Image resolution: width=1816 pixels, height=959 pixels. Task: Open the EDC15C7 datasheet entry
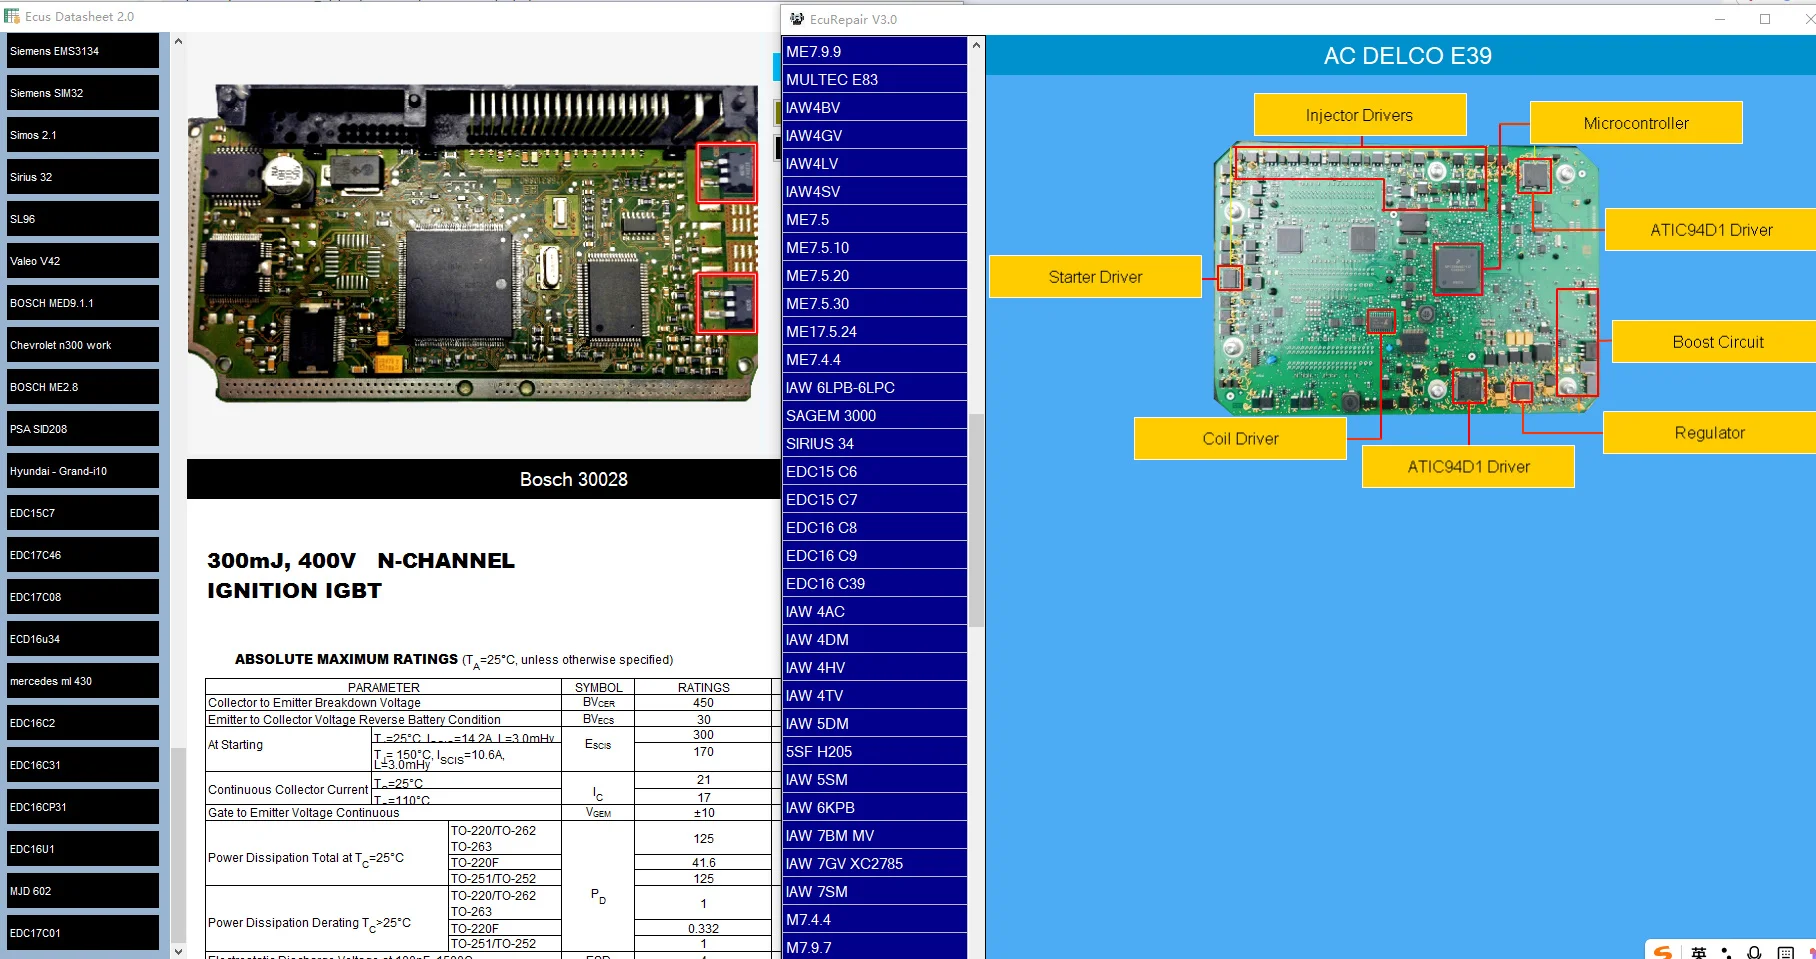coord(83,513)
